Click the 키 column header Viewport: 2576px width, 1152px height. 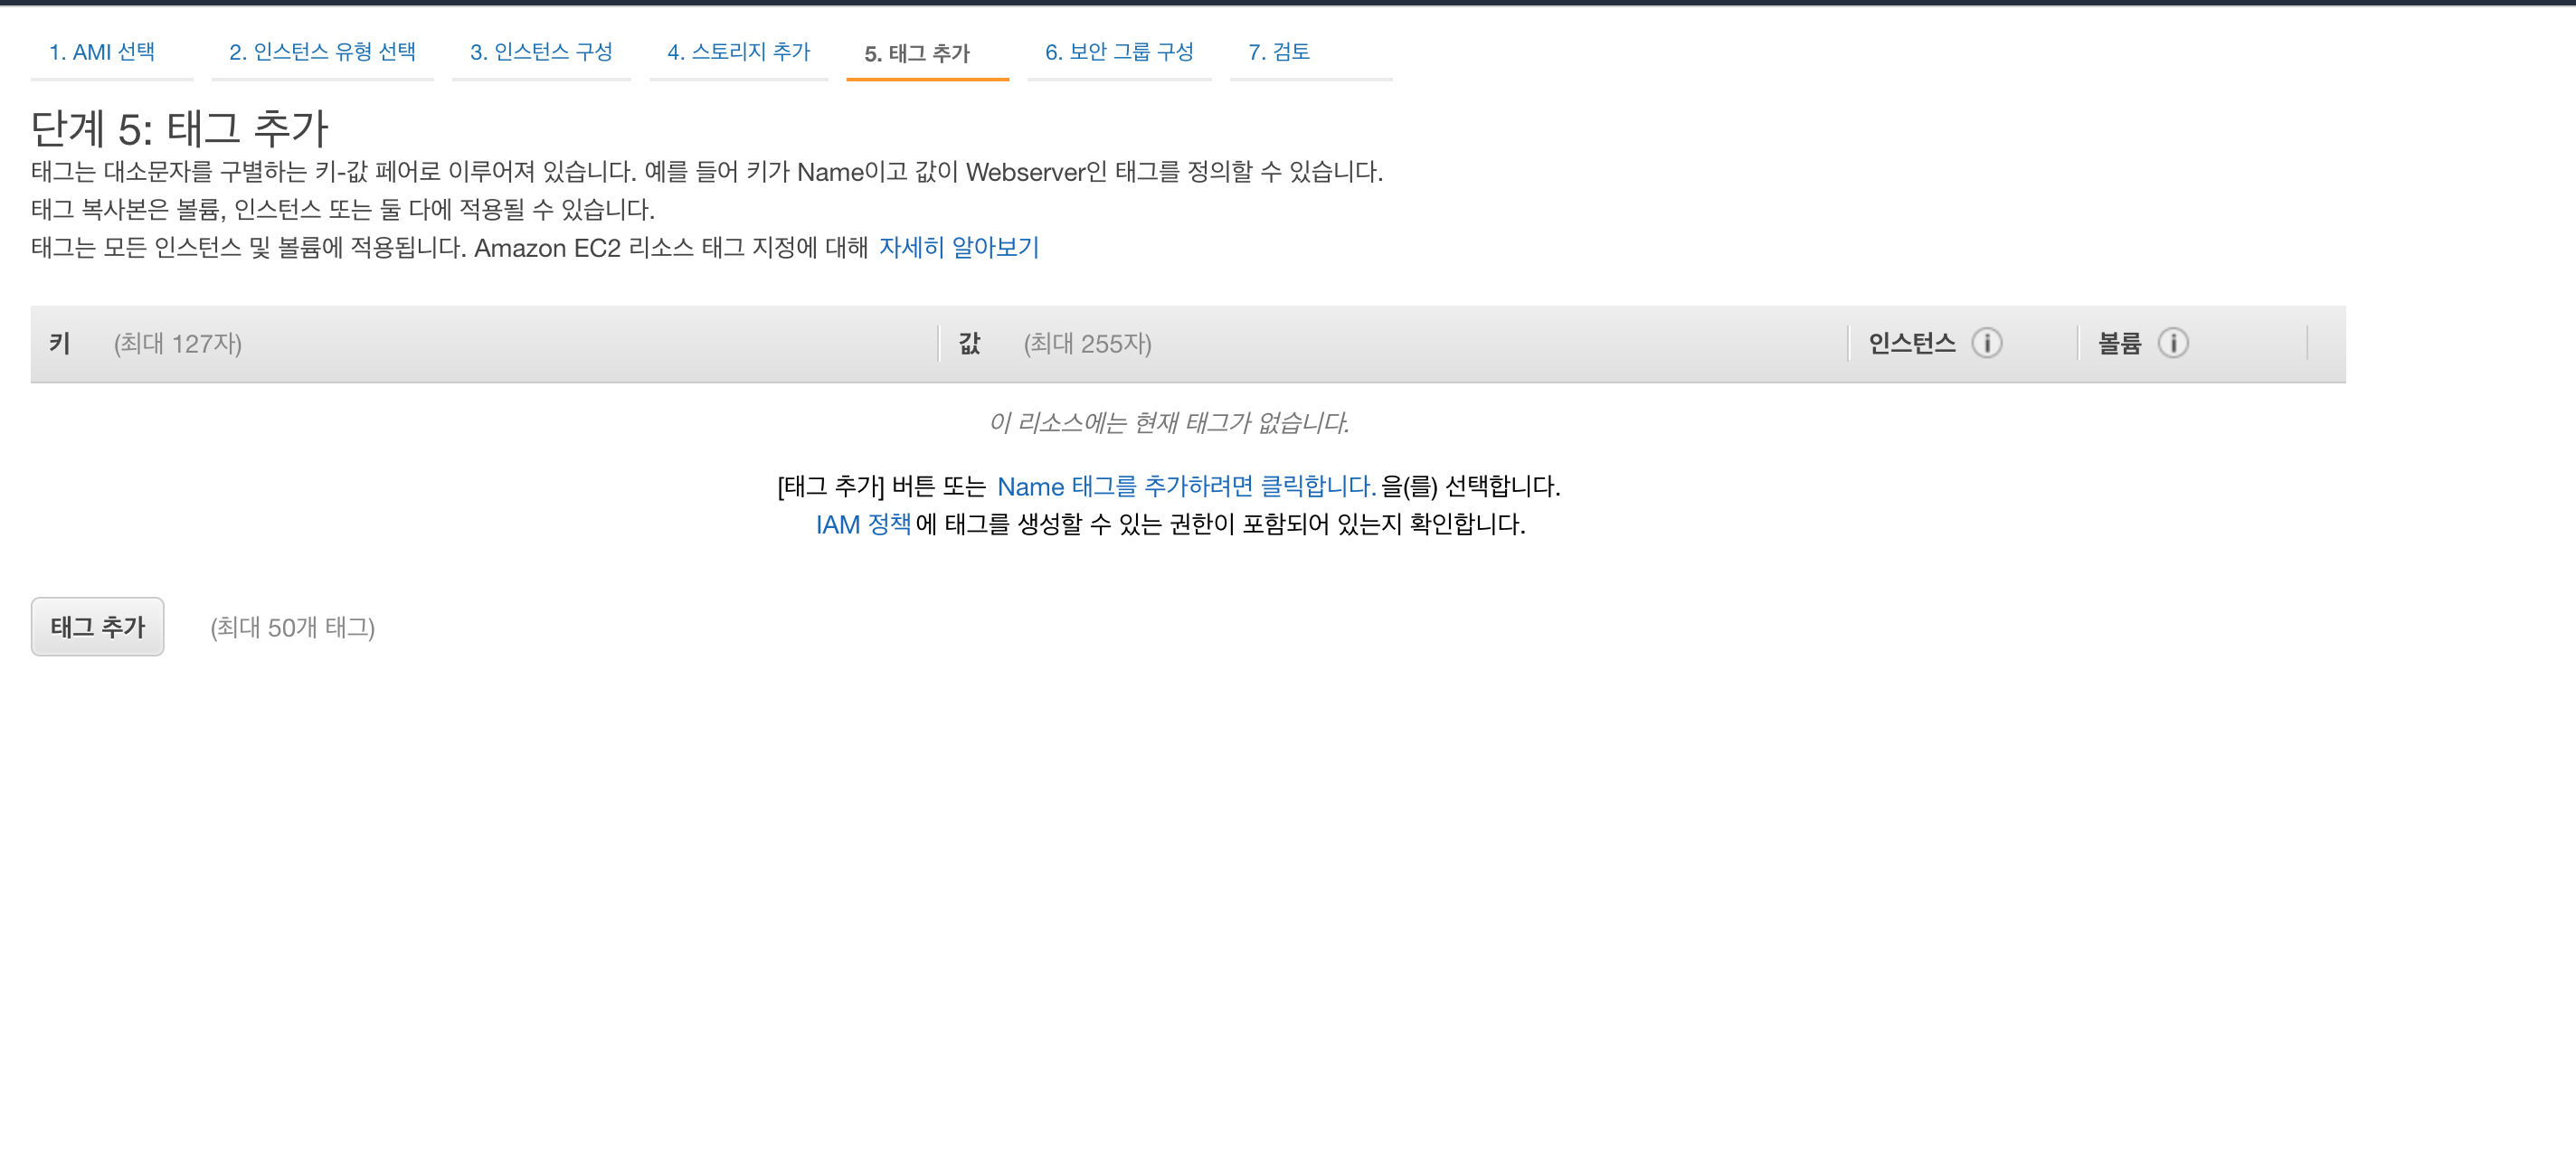[59, 343]
